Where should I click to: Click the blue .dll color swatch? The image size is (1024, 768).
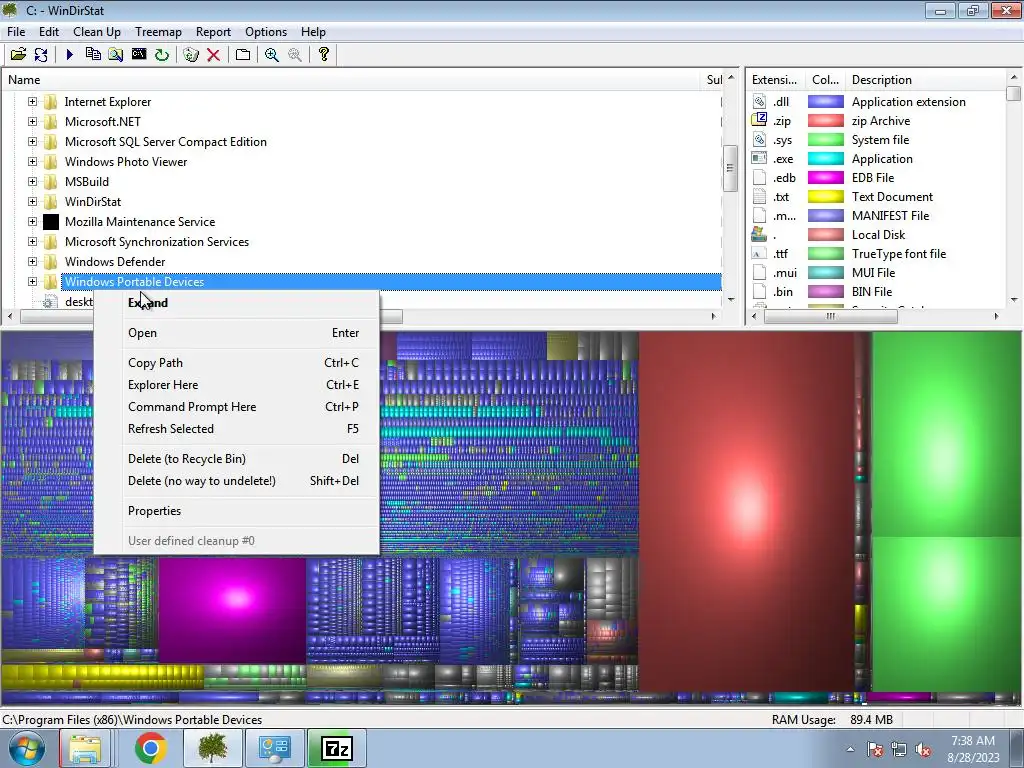(x=825, y=102)
